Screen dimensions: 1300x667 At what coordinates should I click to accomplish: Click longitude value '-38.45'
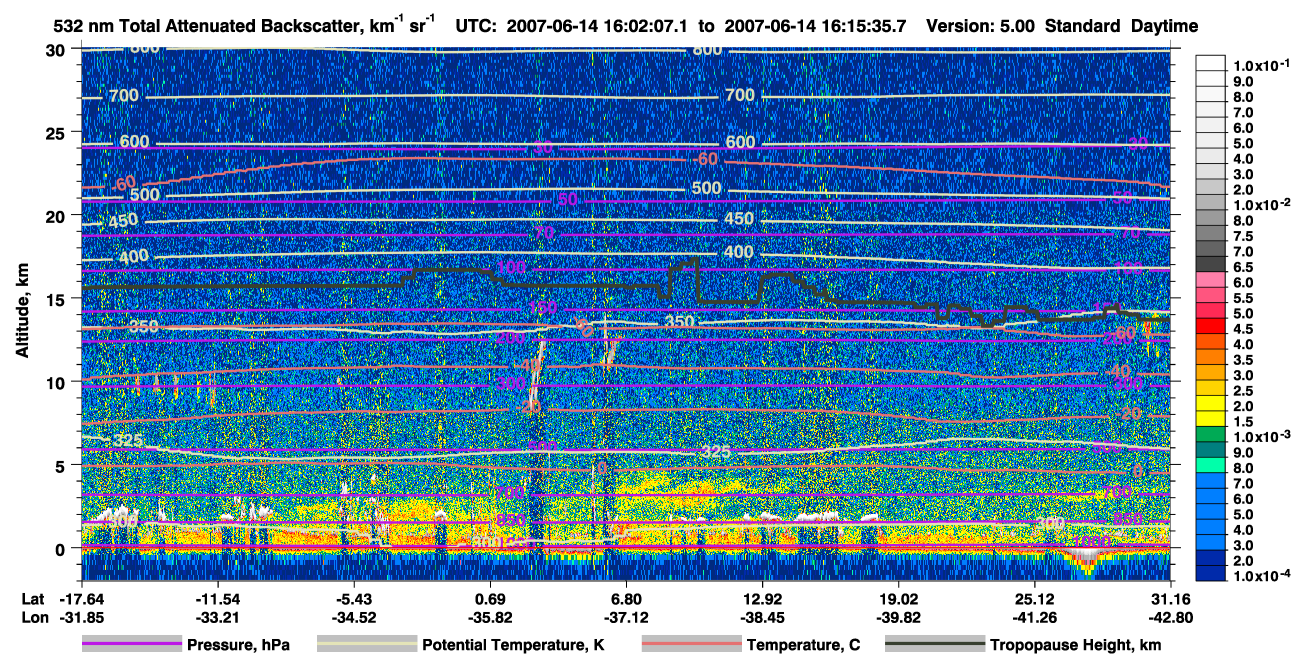click(x=762, y=617)
